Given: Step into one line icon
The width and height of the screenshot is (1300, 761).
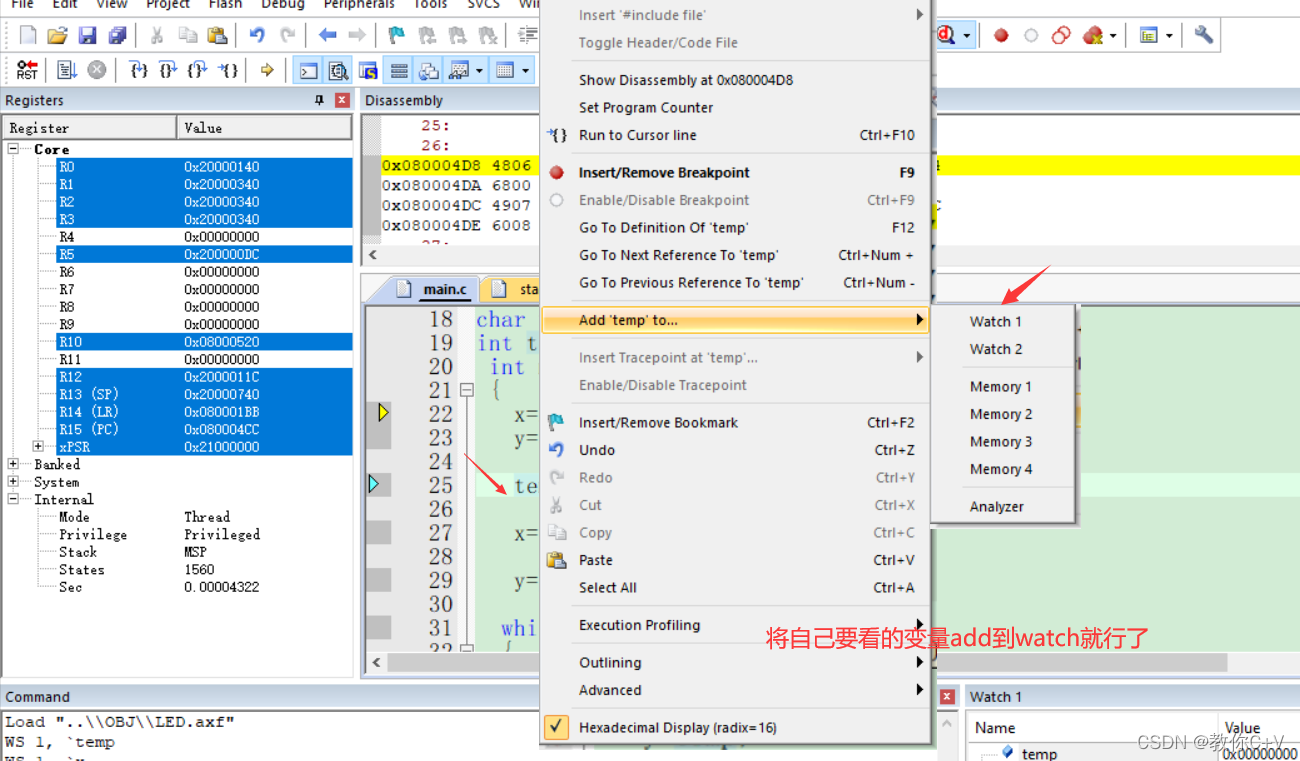Looking at the screenshot, I should [139, 71].
